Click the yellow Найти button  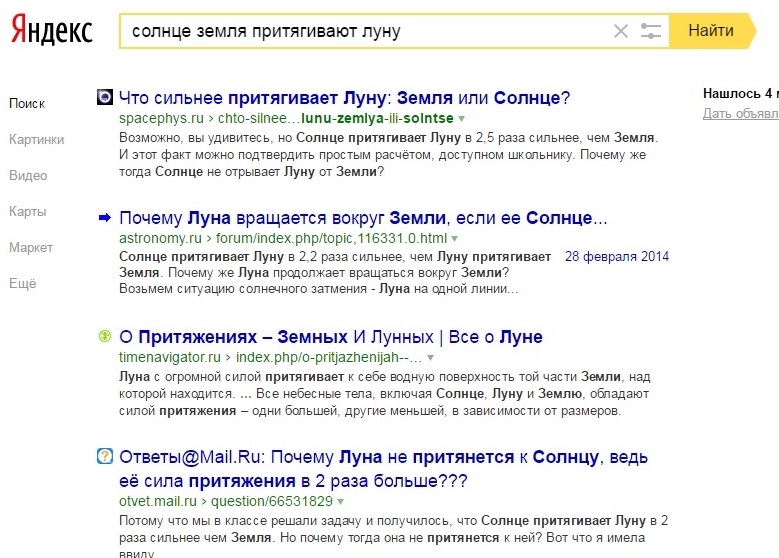click(712, 31)
